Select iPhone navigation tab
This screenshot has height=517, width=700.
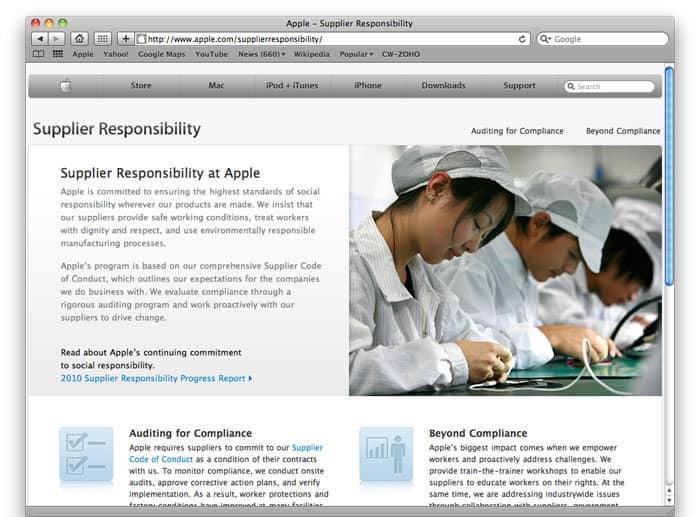(368, 85)
